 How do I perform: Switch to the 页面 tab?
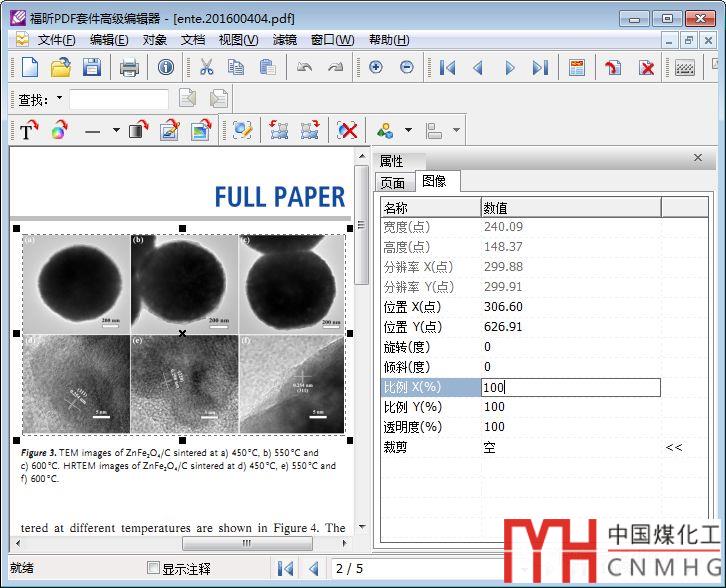coord(393,183)
